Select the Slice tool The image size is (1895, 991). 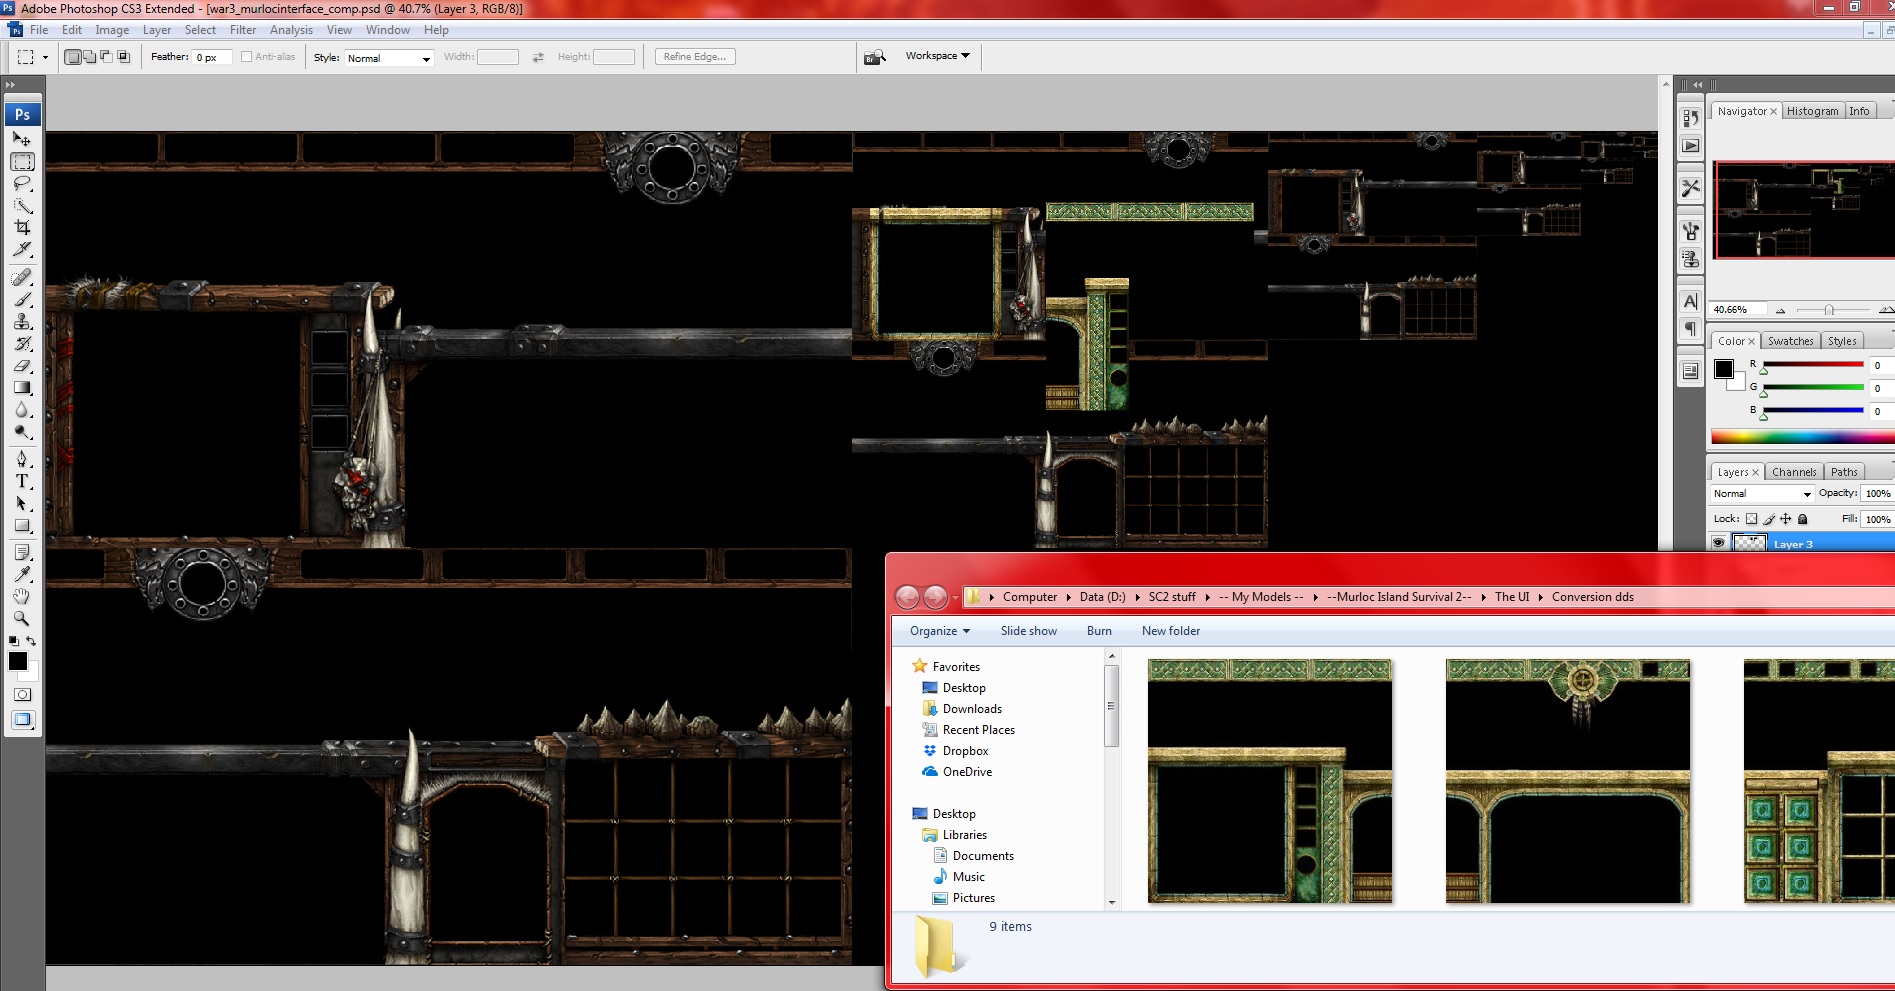(22, 249)
